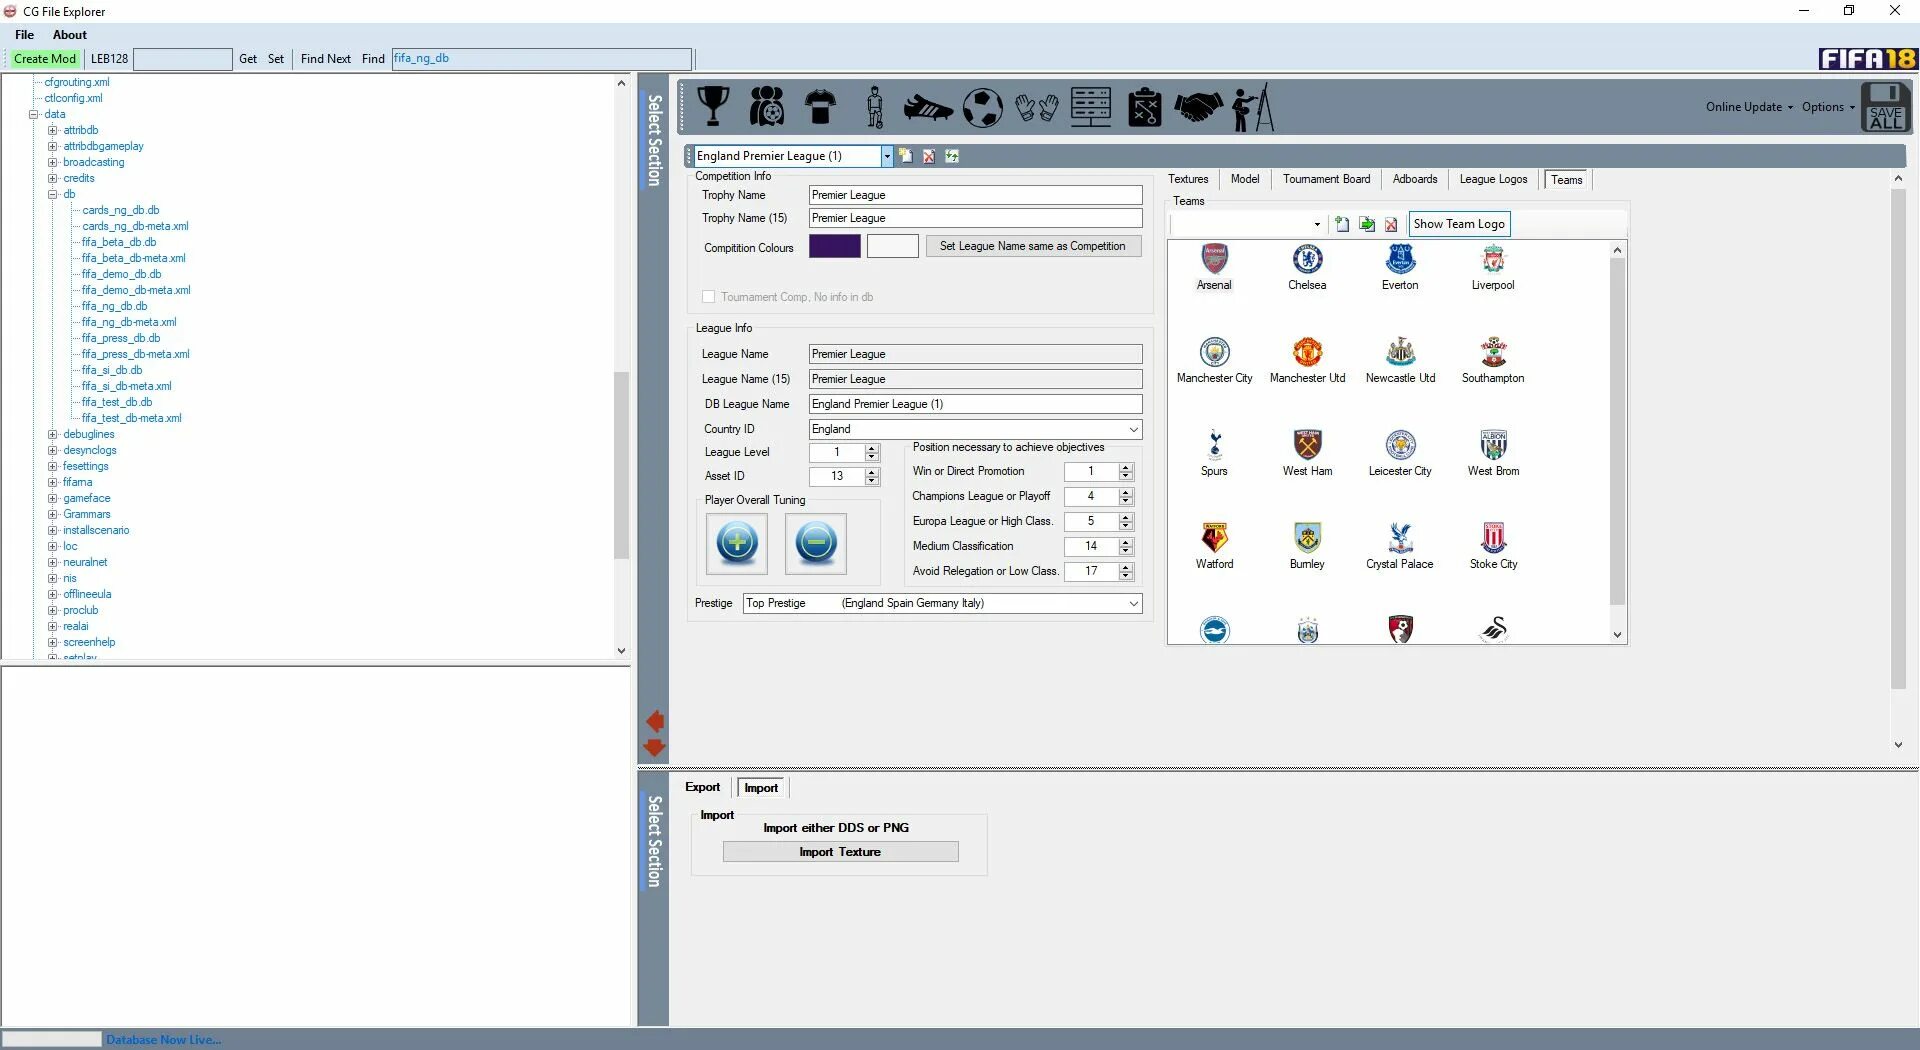
Task: Delete the selected league with red X
Action: (929, 156)
